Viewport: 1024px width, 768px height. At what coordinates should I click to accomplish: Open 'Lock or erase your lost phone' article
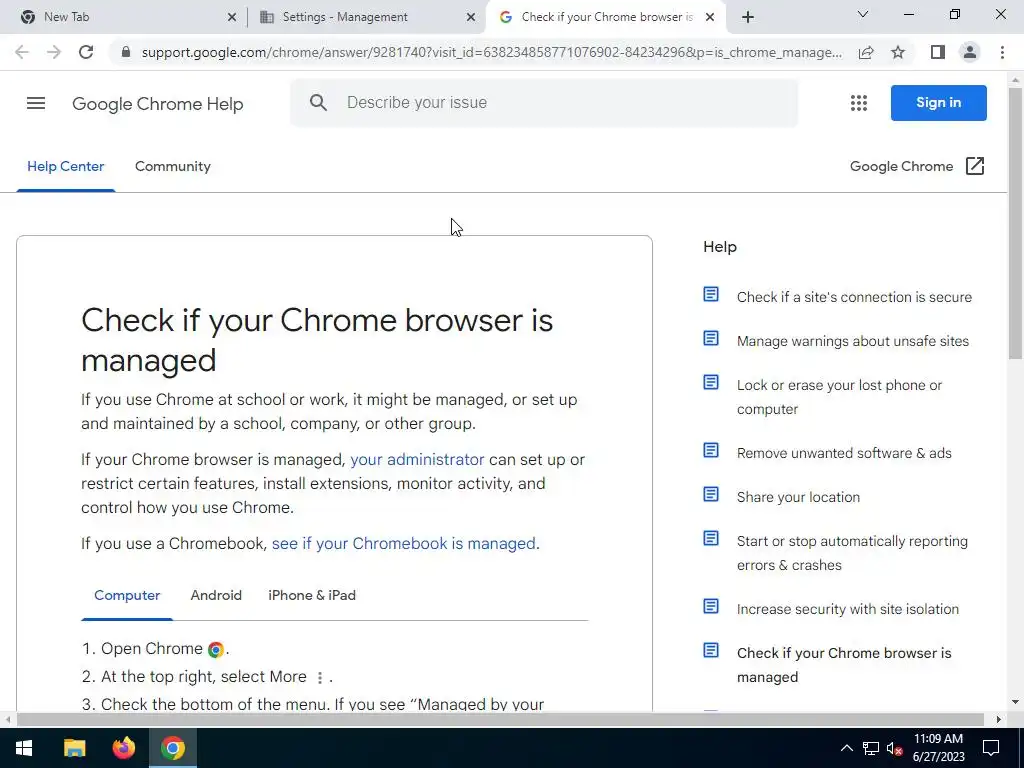(x=839, y=397)
